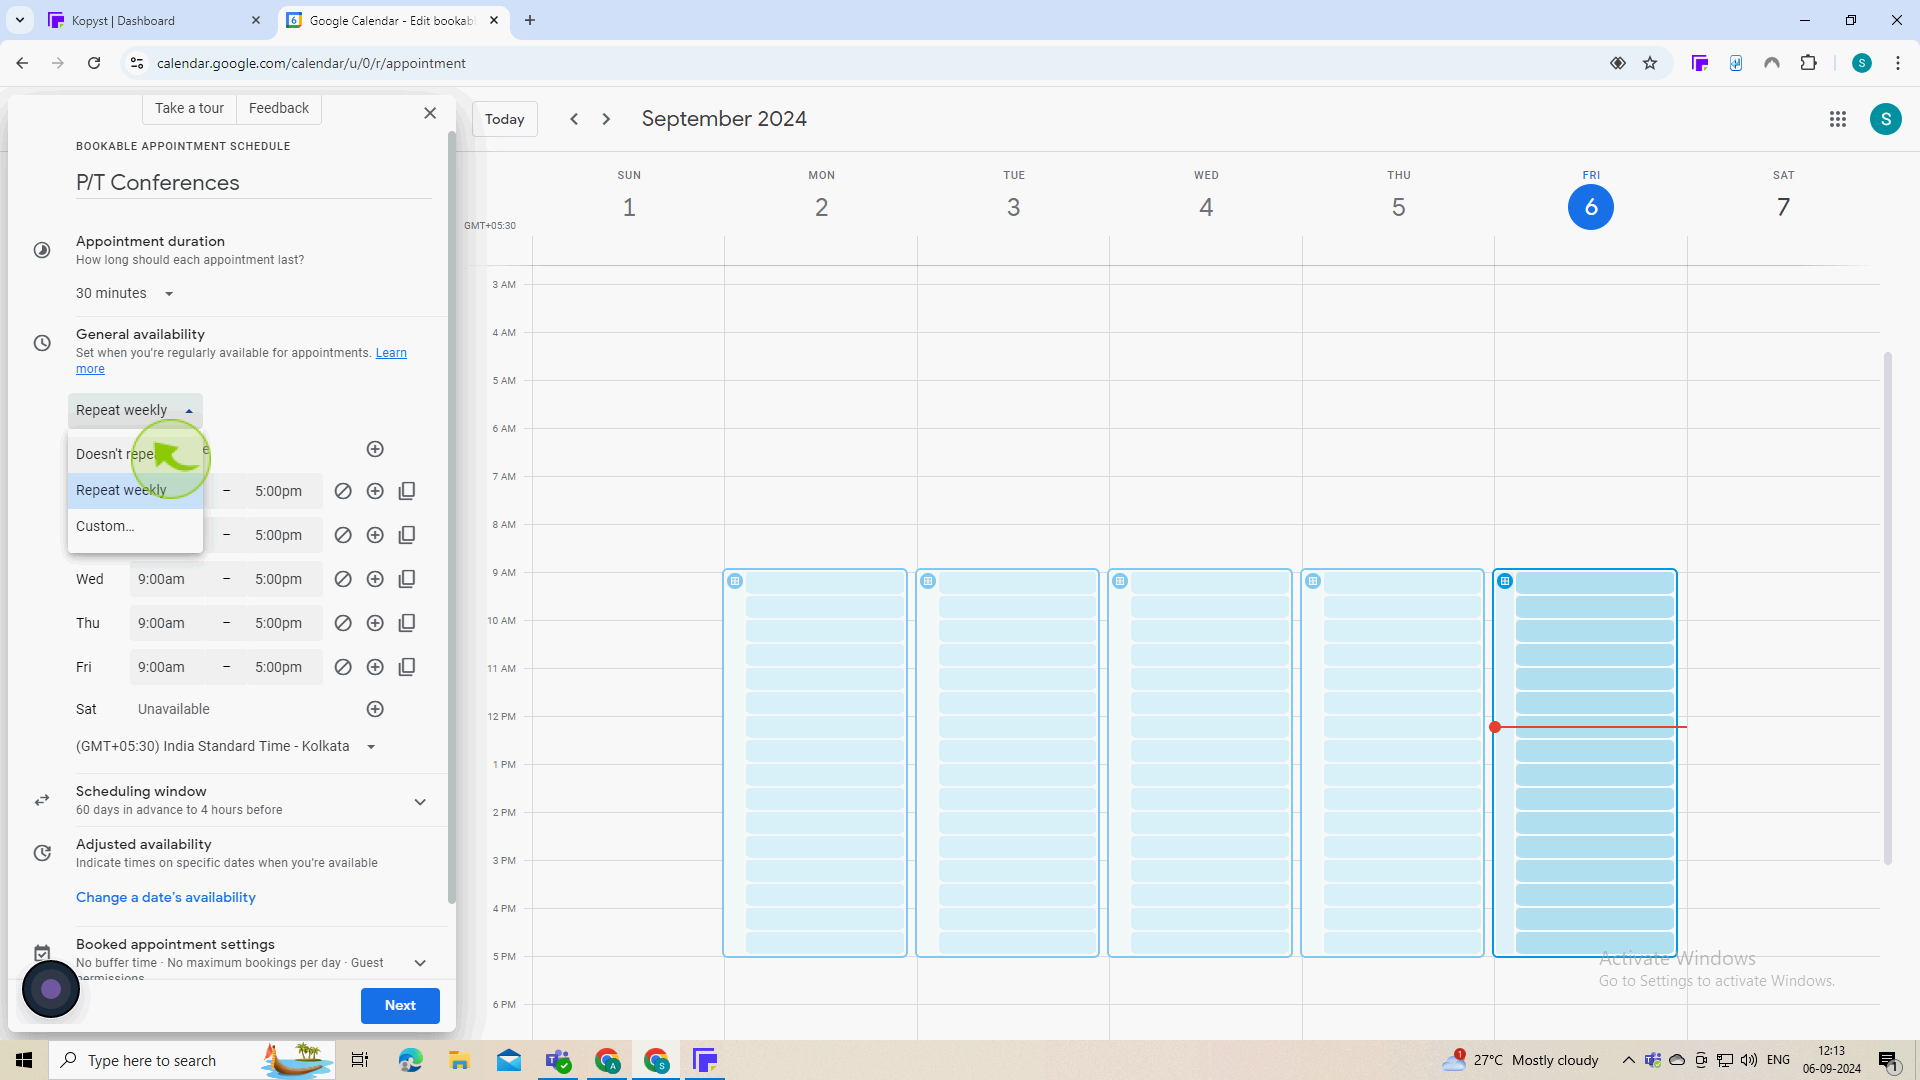Image resolution: width=1920 pixels, height=1080 pixels.
Task: Copy Thursday's time to all days
Action: [407, 623]
